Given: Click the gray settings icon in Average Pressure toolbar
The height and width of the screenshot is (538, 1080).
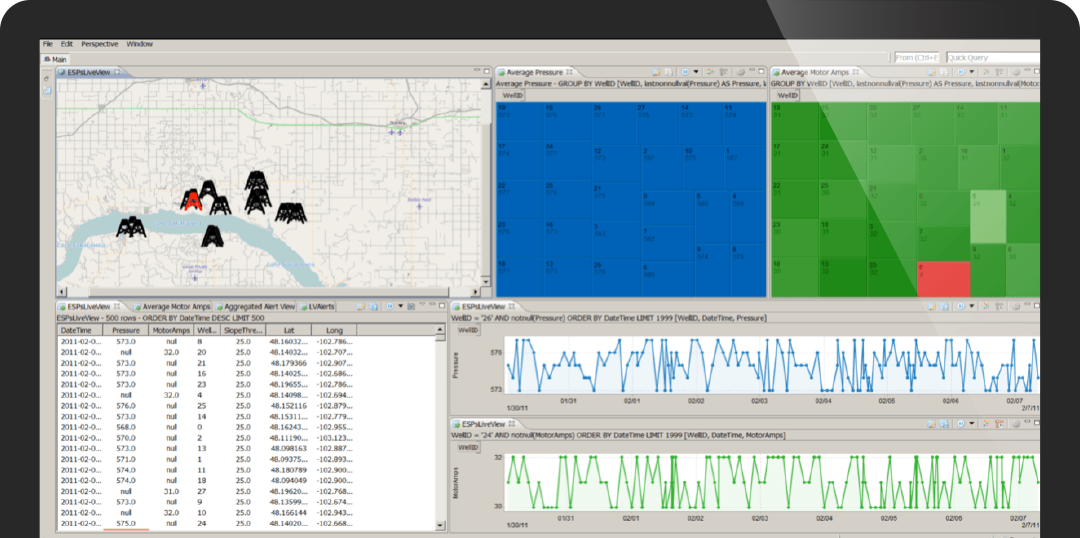Looking at the screenshot, I should (740, 72).
